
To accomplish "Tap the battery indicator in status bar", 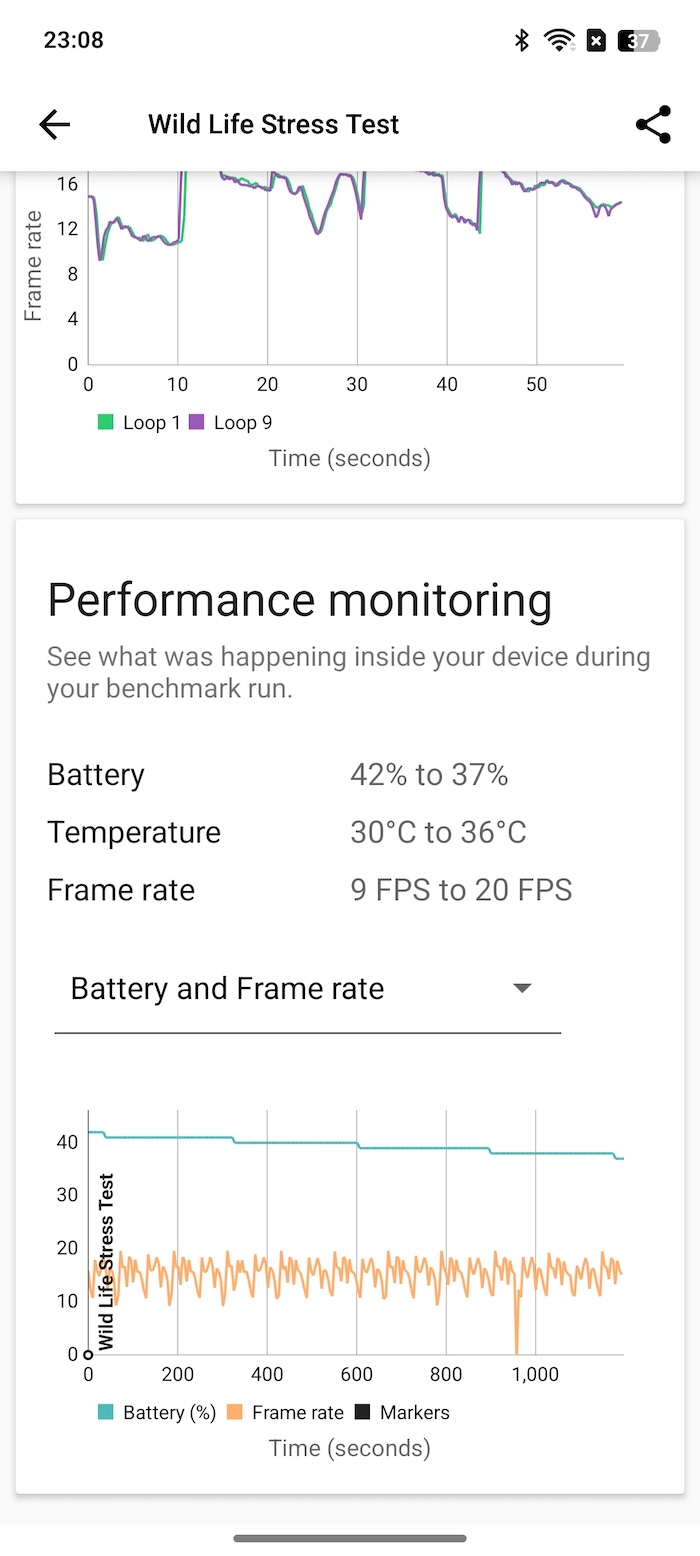I will (639, 41).
